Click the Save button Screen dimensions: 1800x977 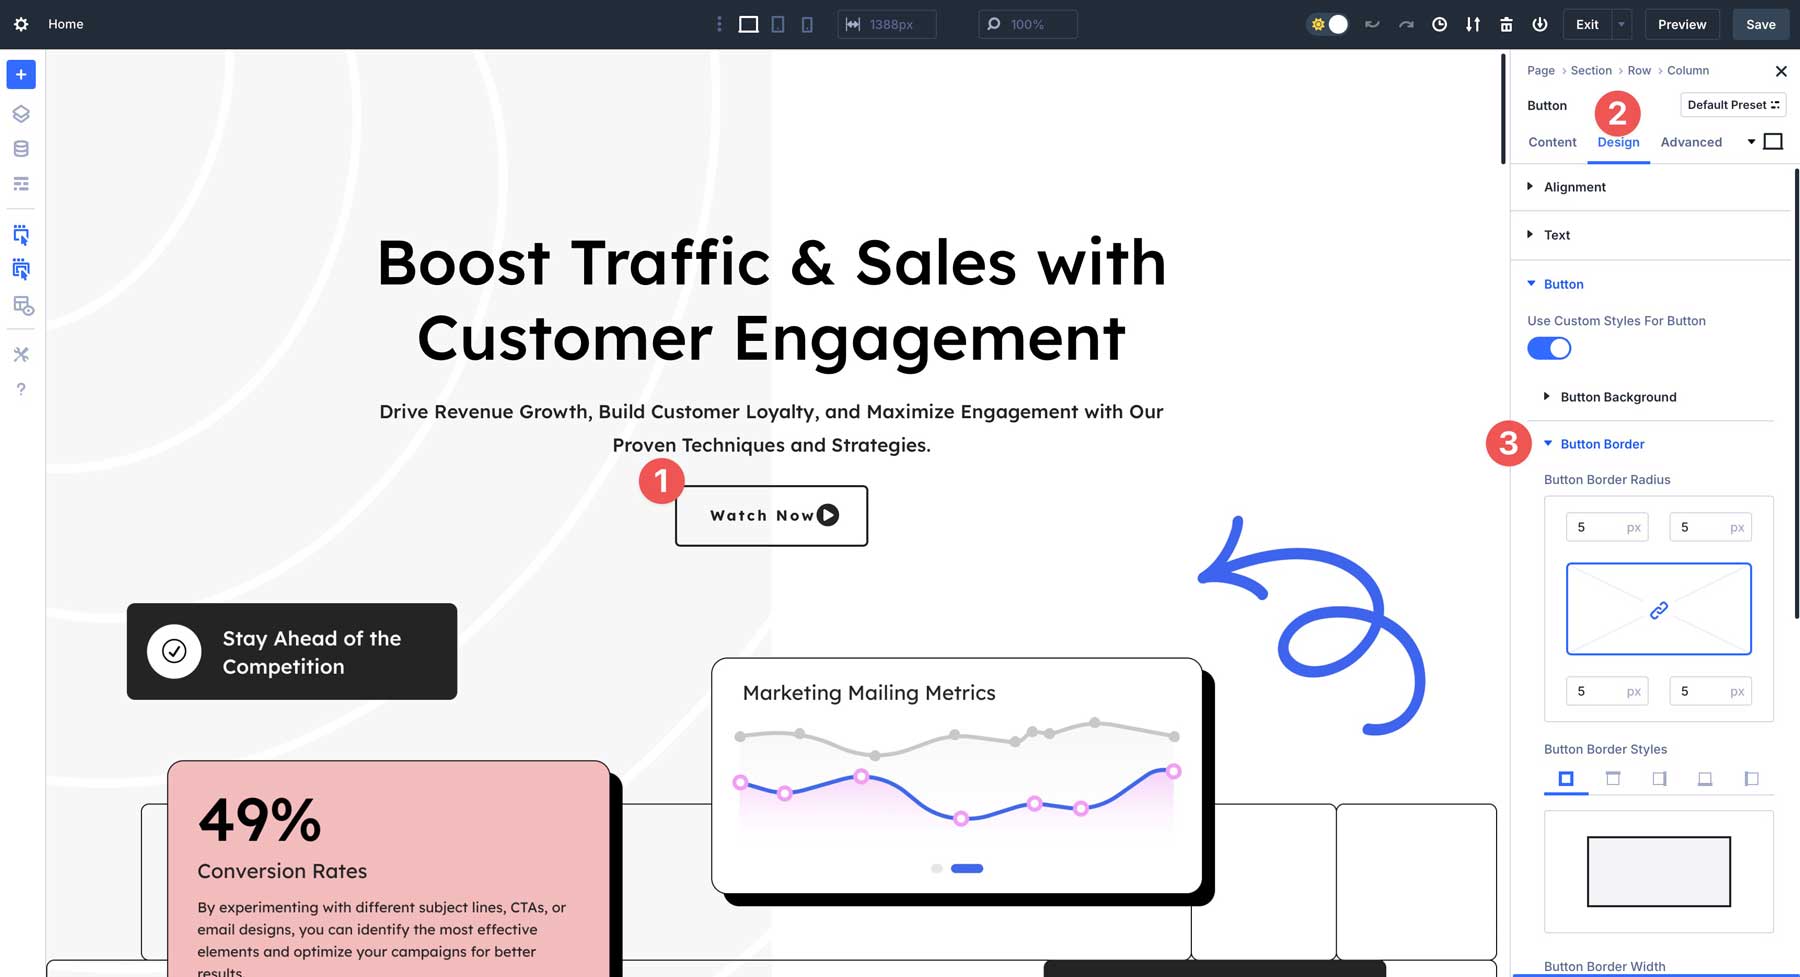(x=1760, y=23)
